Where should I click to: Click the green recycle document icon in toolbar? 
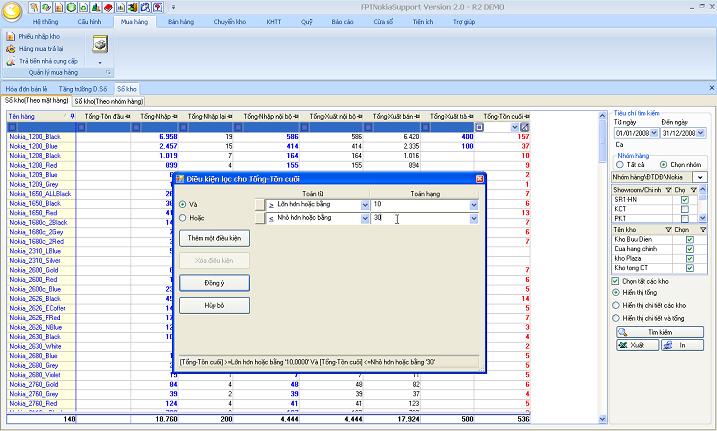click(83, 7)
